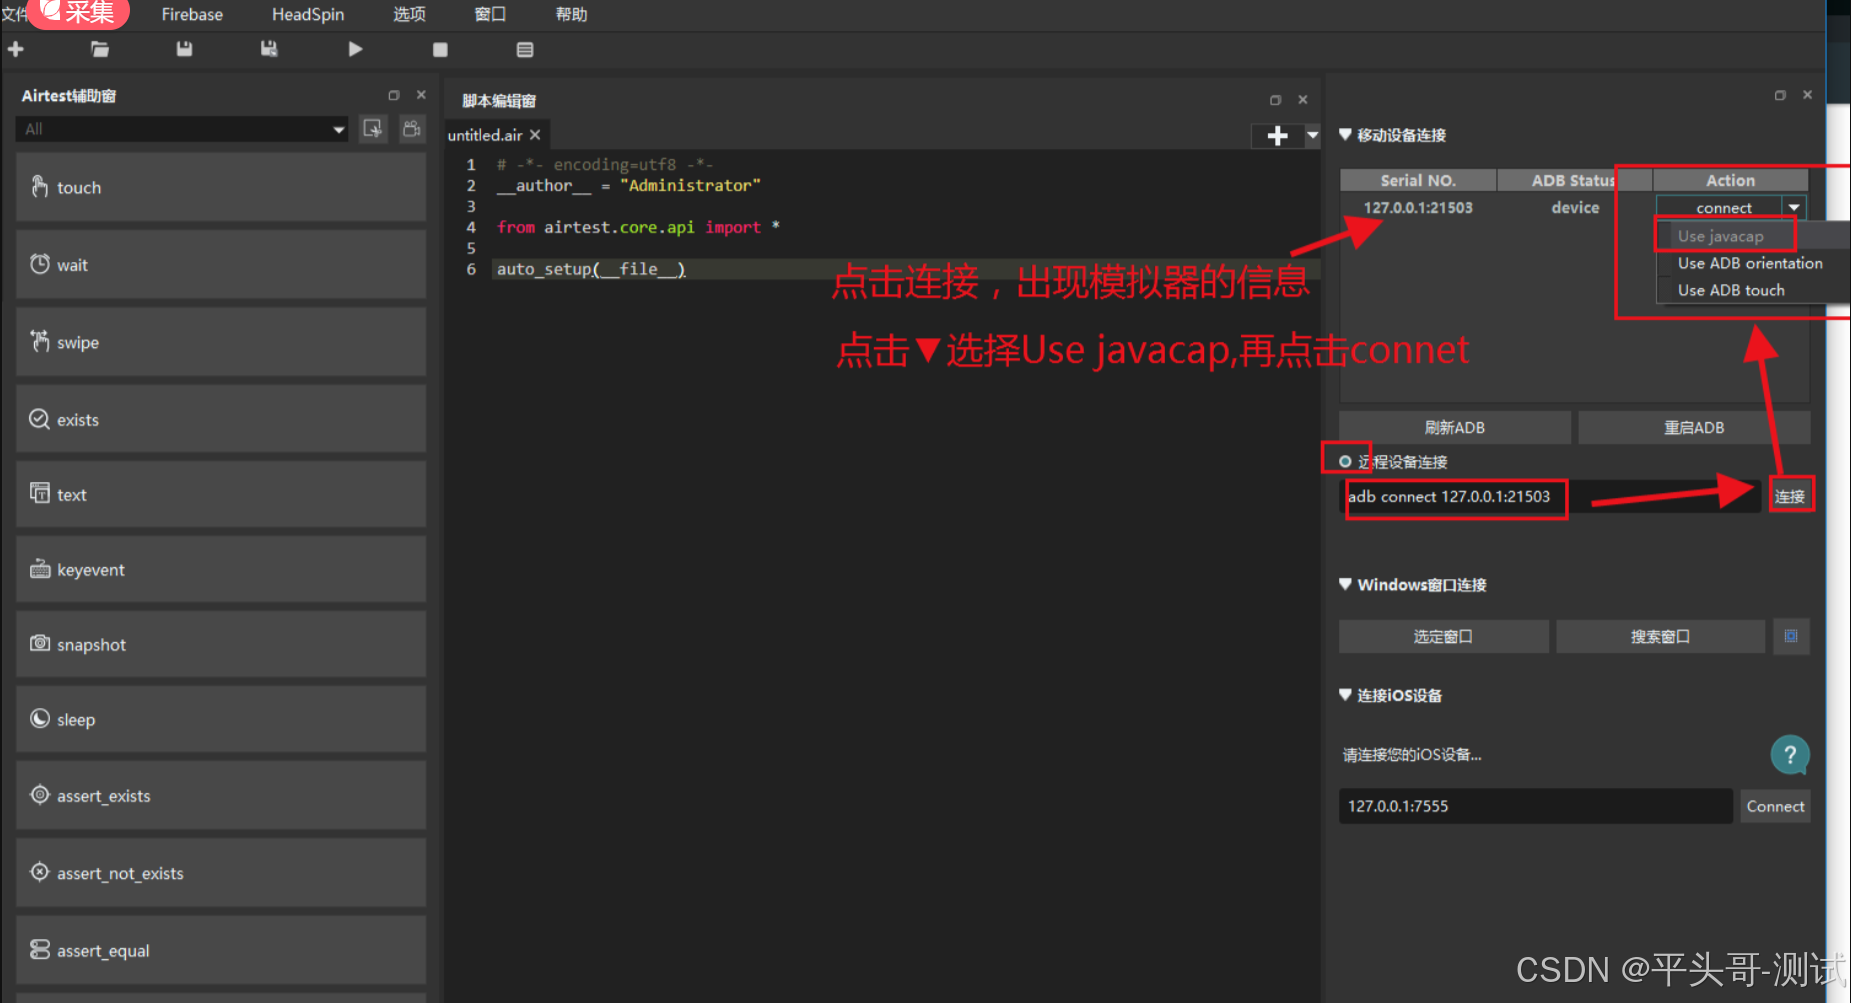Open the 选项 menu

pyautogui.click(x=409, y=14)
